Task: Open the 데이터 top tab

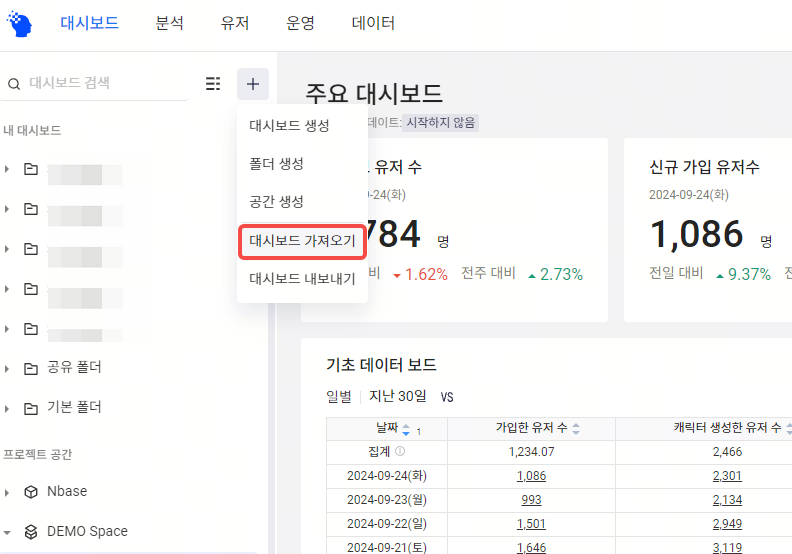Action: click(x=373, y=23)
